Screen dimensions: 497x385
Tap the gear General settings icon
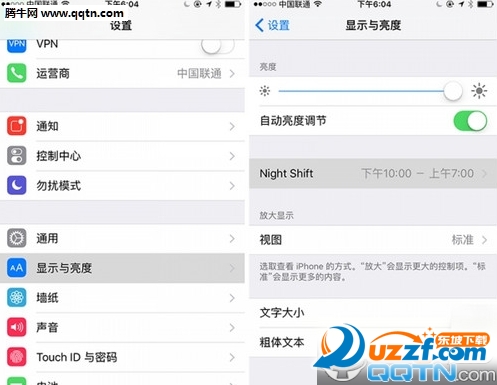point(17,238)
